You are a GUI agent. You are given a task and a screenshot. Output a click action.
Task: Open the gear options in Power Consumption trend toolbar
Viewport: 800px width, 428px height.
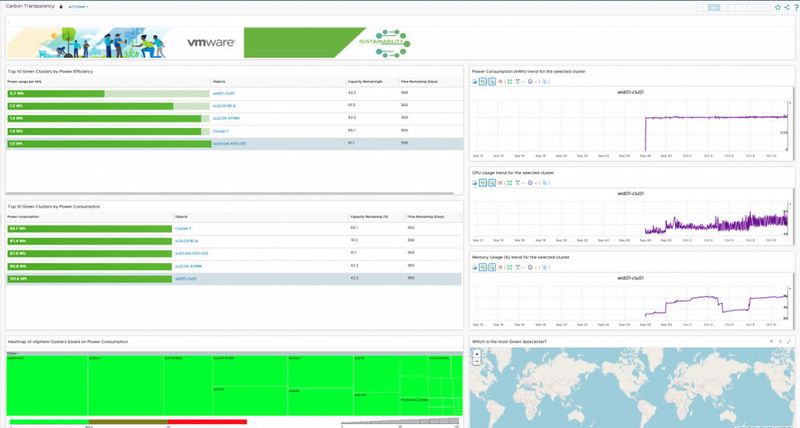point(530,82)
